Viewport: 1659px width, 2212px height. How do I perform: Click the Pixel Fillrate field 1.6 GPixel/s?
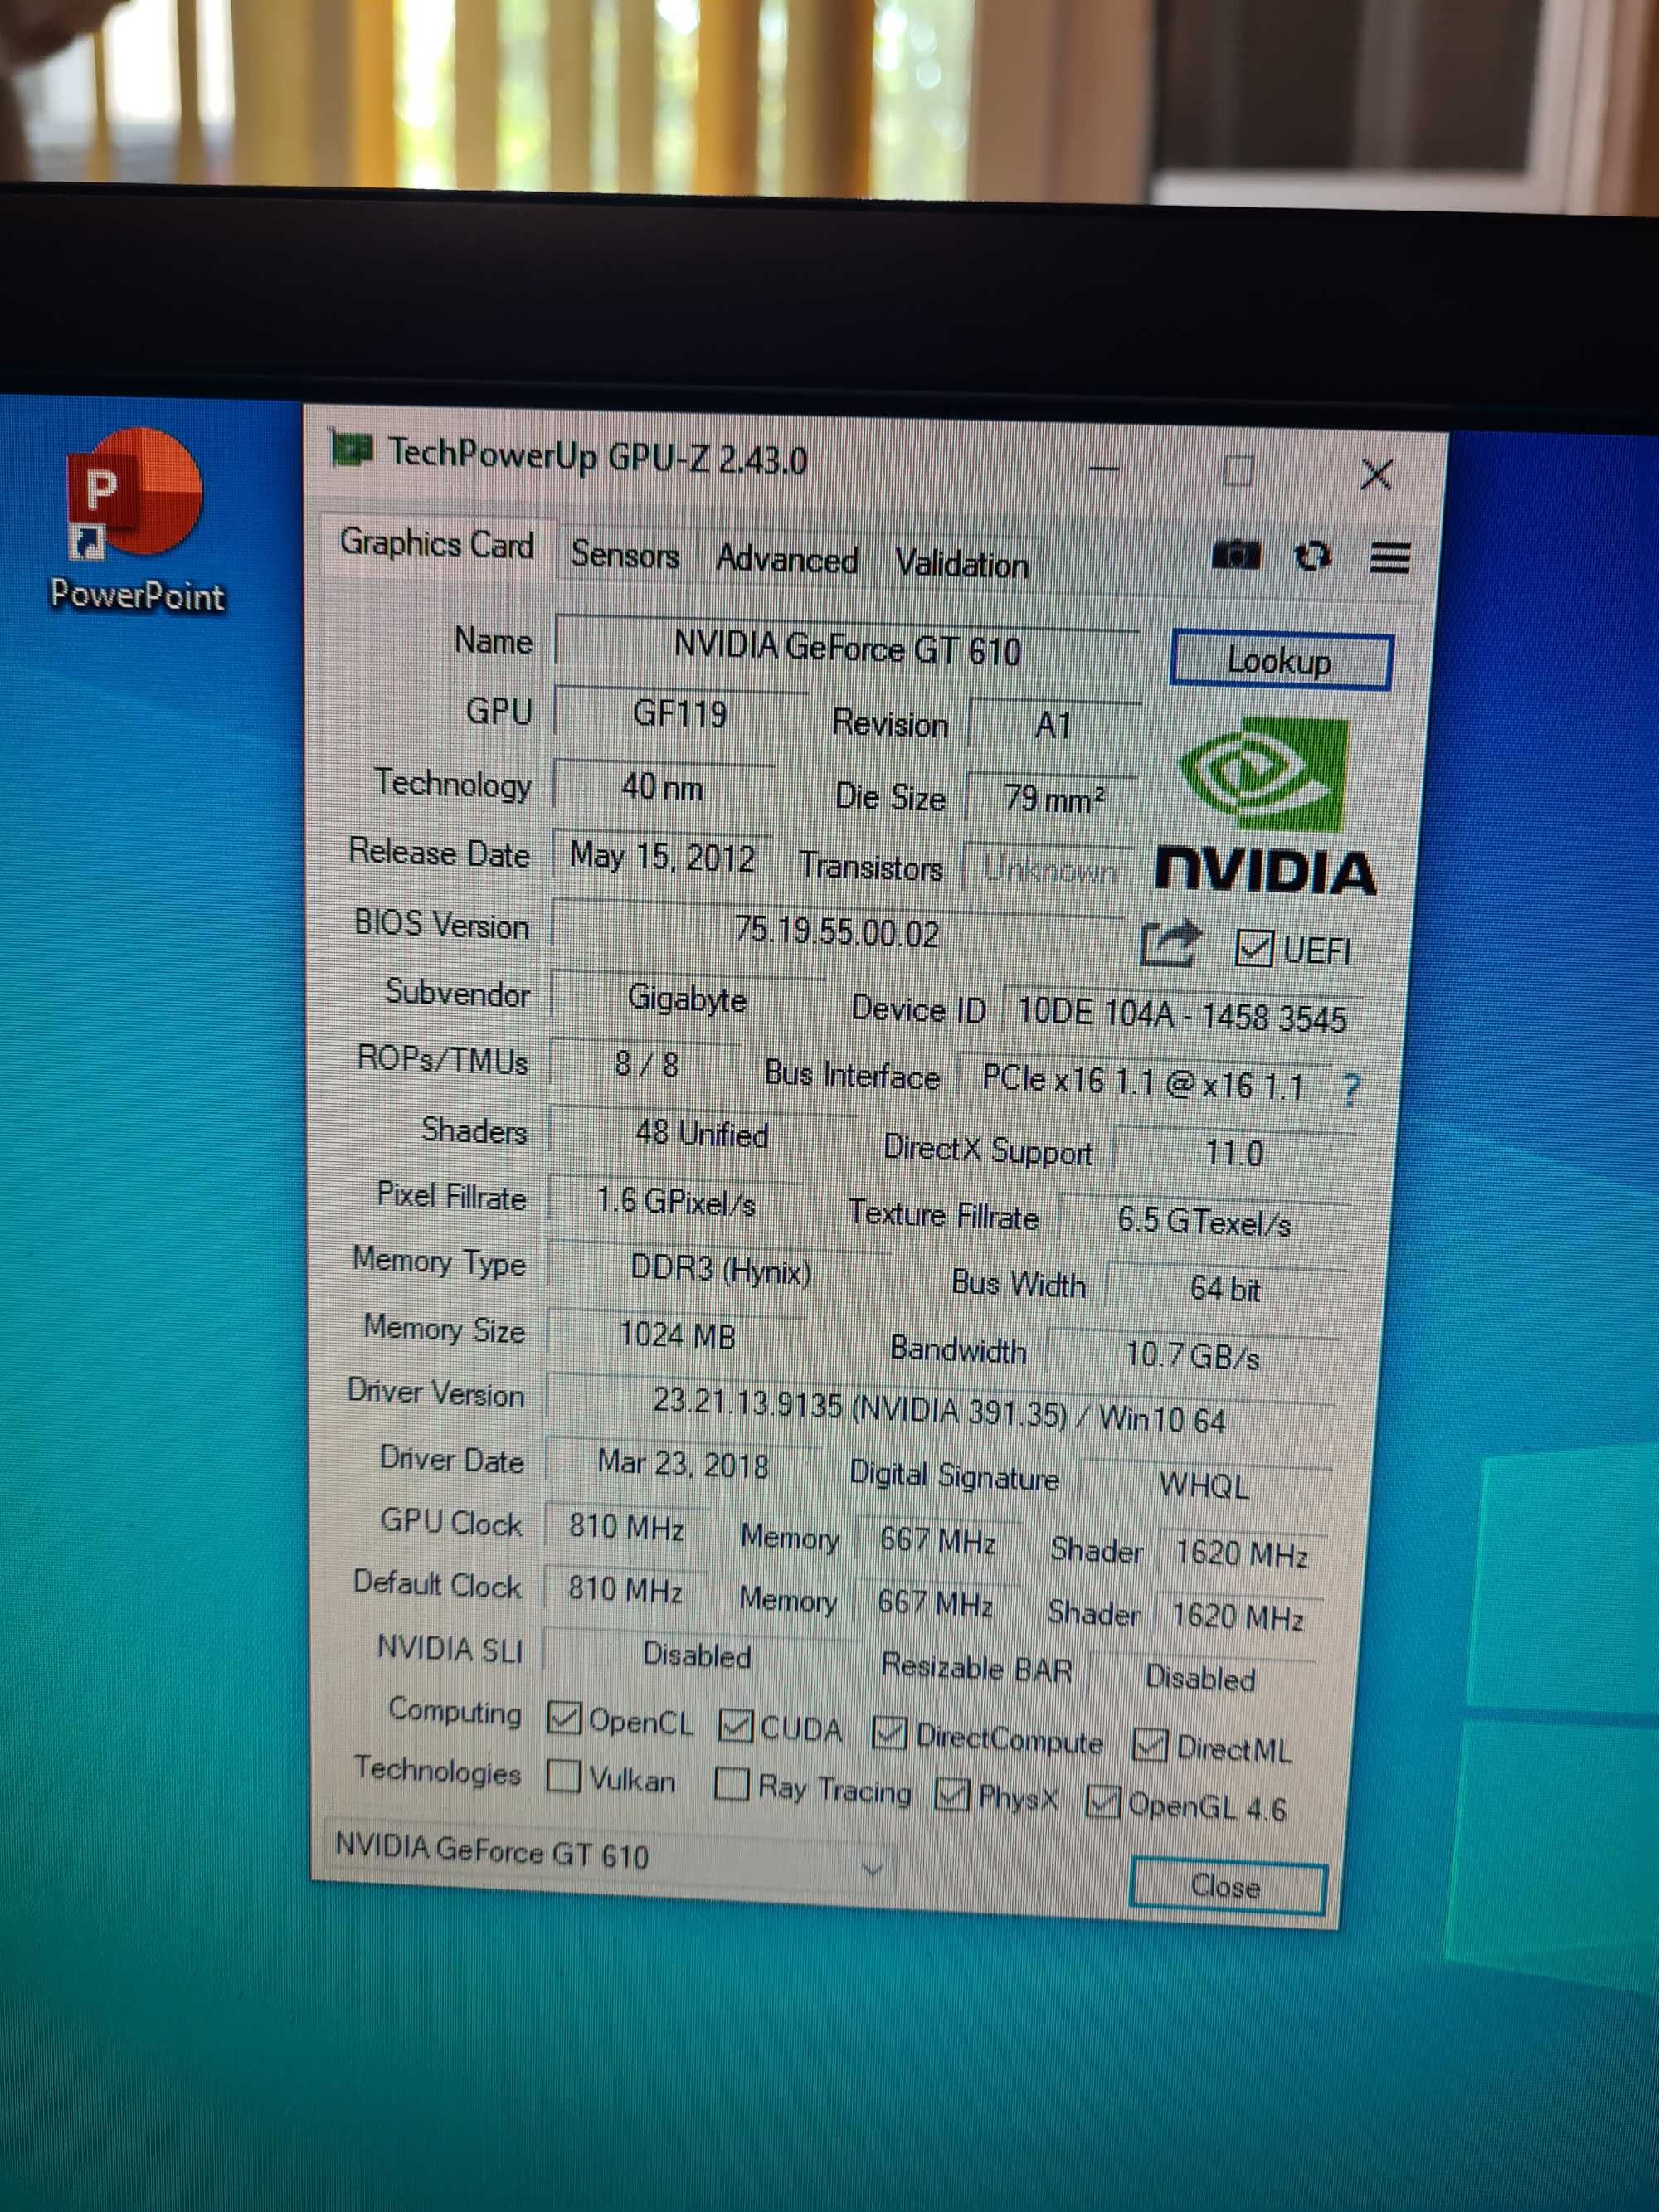pos(676,1200)
